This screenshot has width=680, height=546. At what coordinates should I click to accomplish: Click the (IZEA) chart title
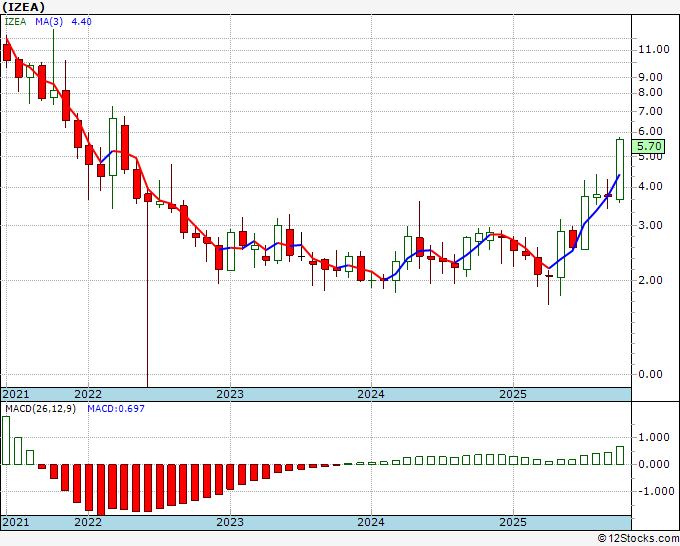tap(23, 7)
